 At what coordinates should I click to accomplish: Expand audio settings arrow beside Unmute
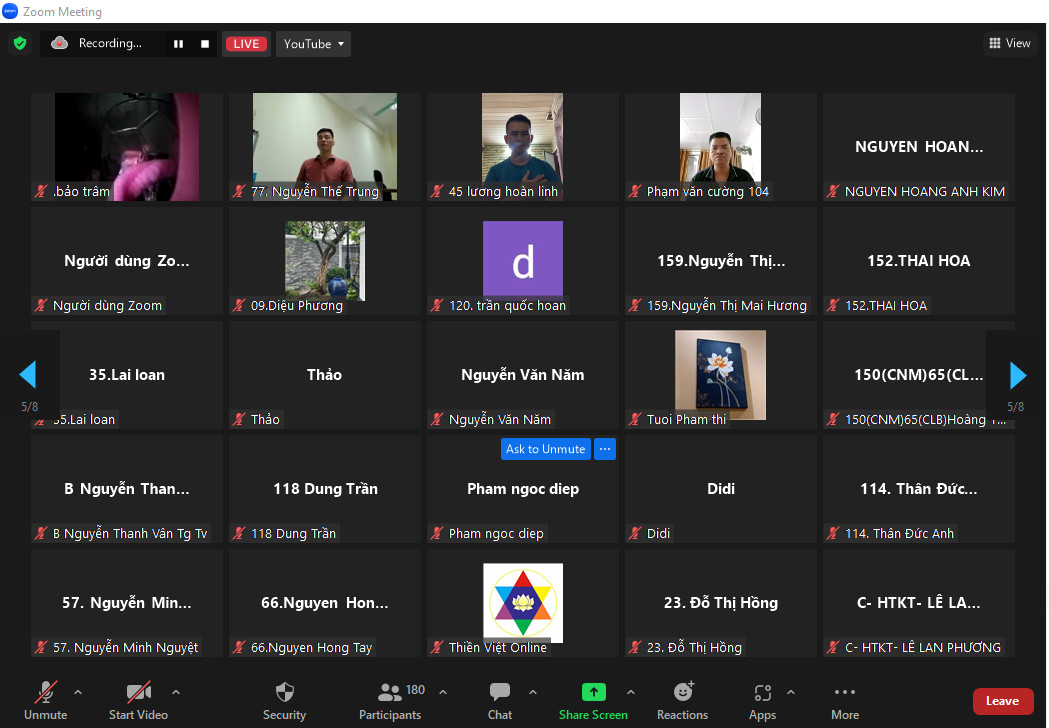coord(78,693)
